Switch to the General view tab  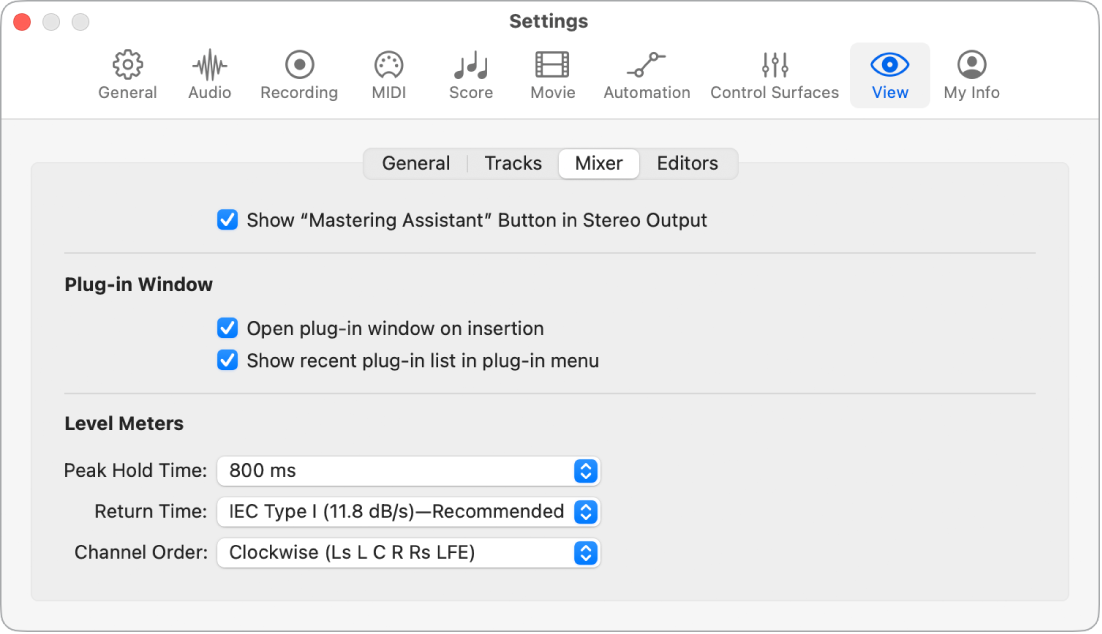coord(416,163)
